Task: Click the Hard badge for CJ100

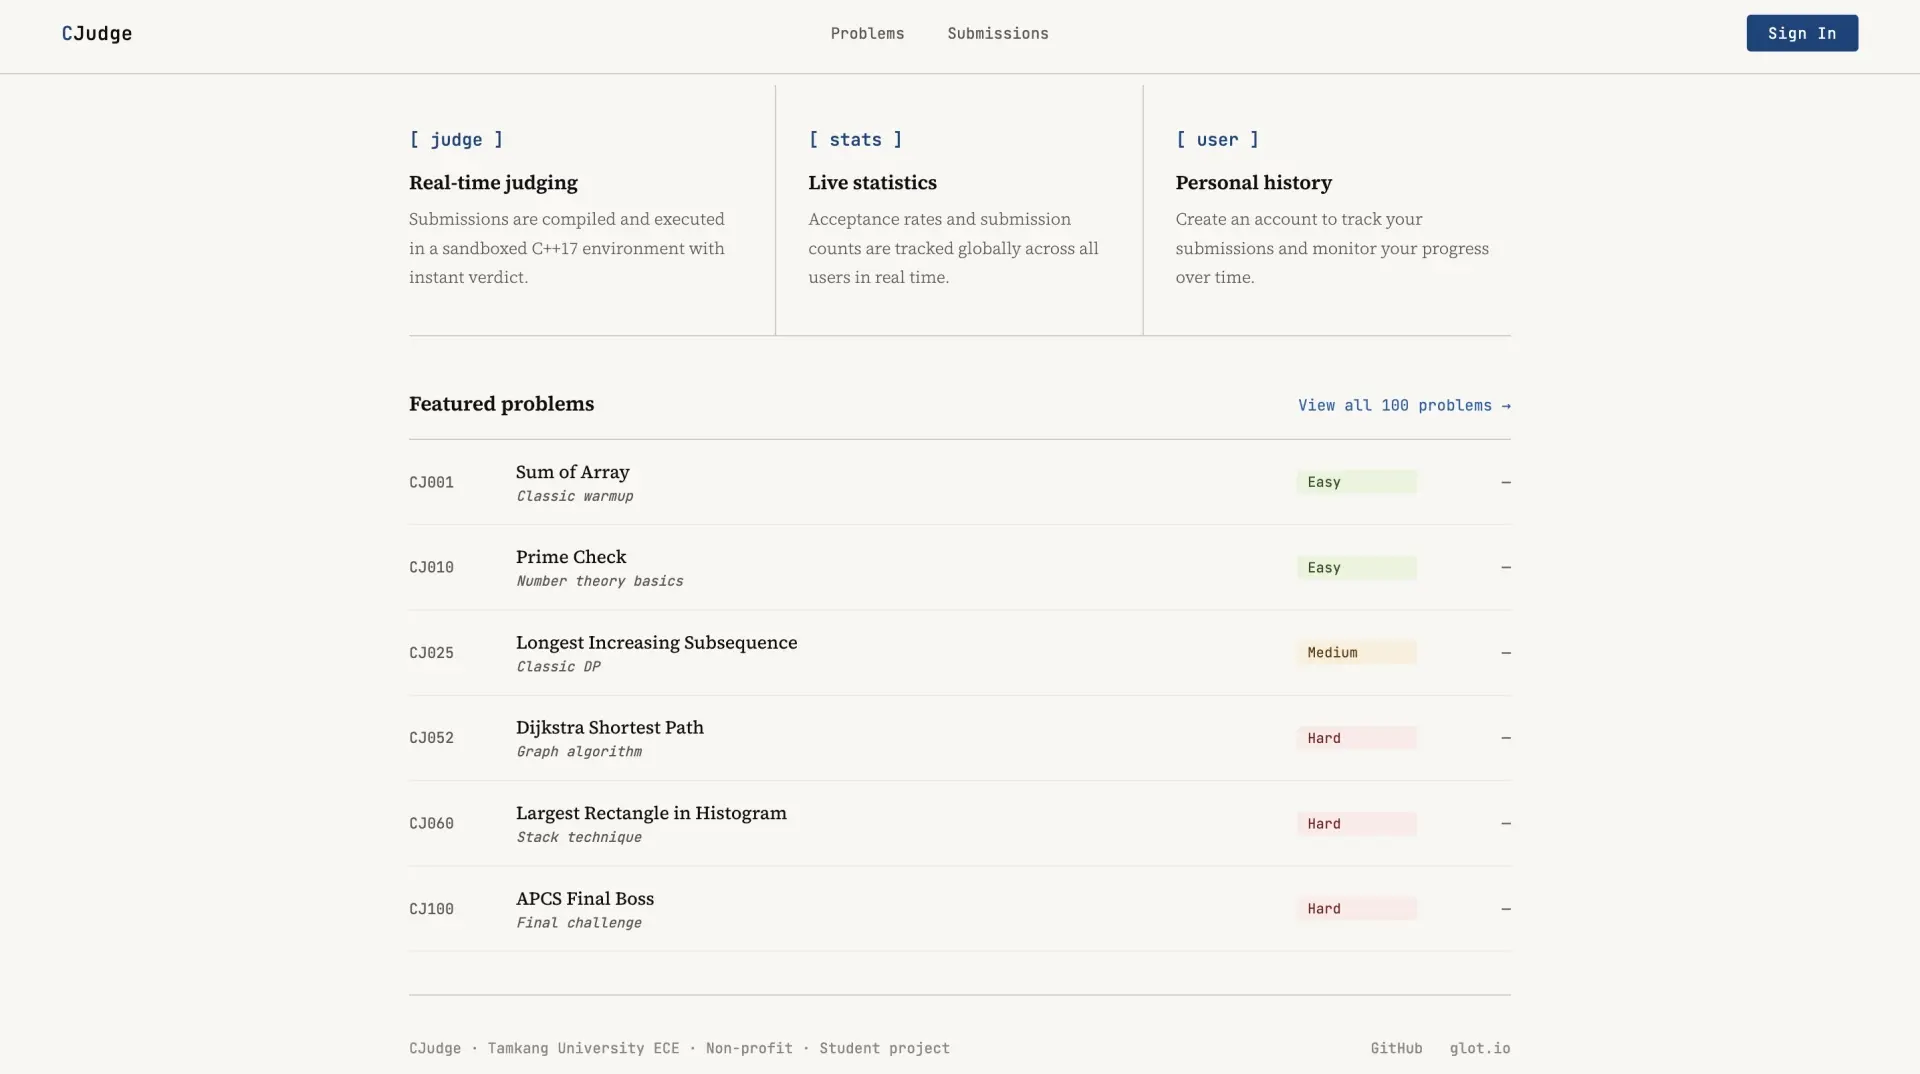Action: tap(1356, 908)
